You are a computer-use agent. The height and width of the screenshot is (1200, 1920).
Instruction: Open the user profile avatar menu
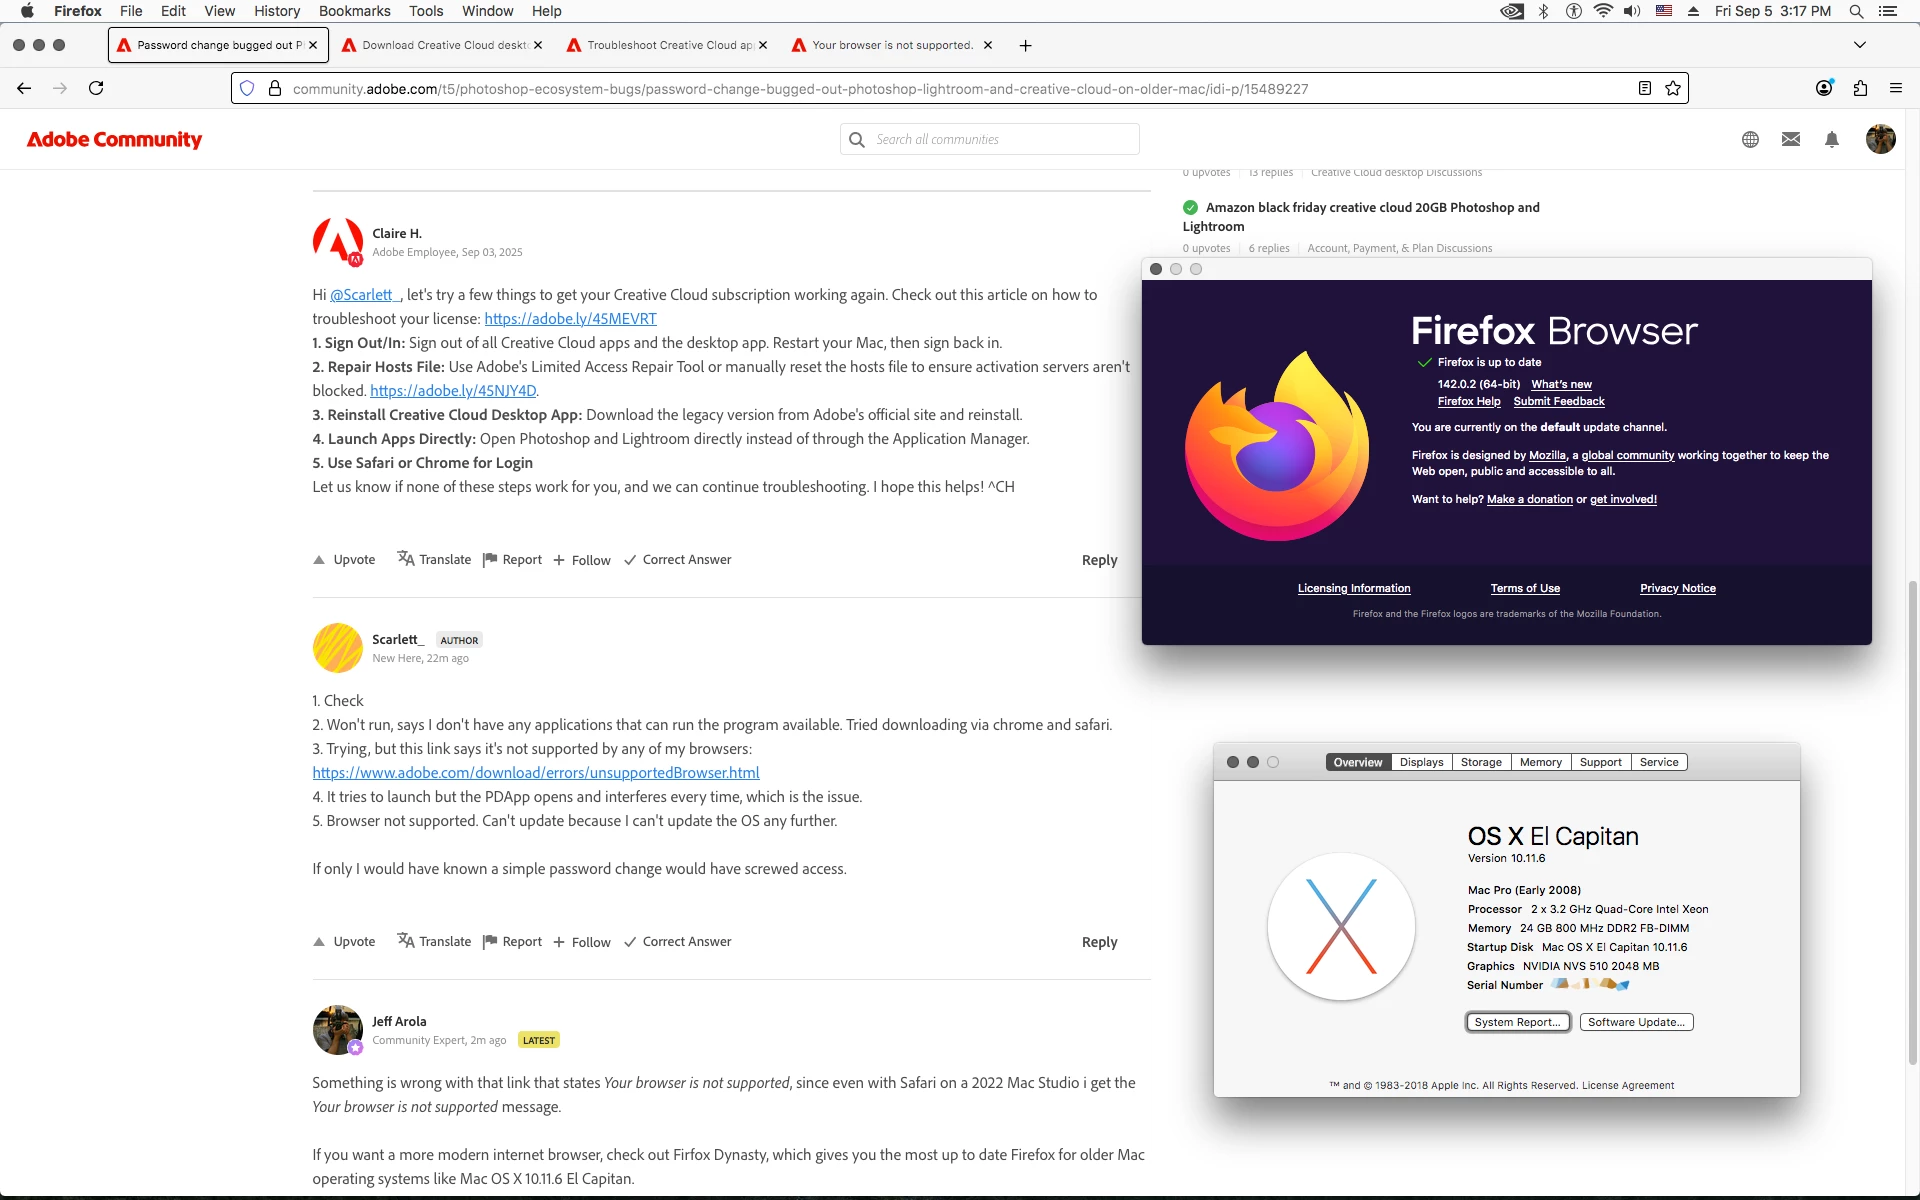tap(1880, 140)
